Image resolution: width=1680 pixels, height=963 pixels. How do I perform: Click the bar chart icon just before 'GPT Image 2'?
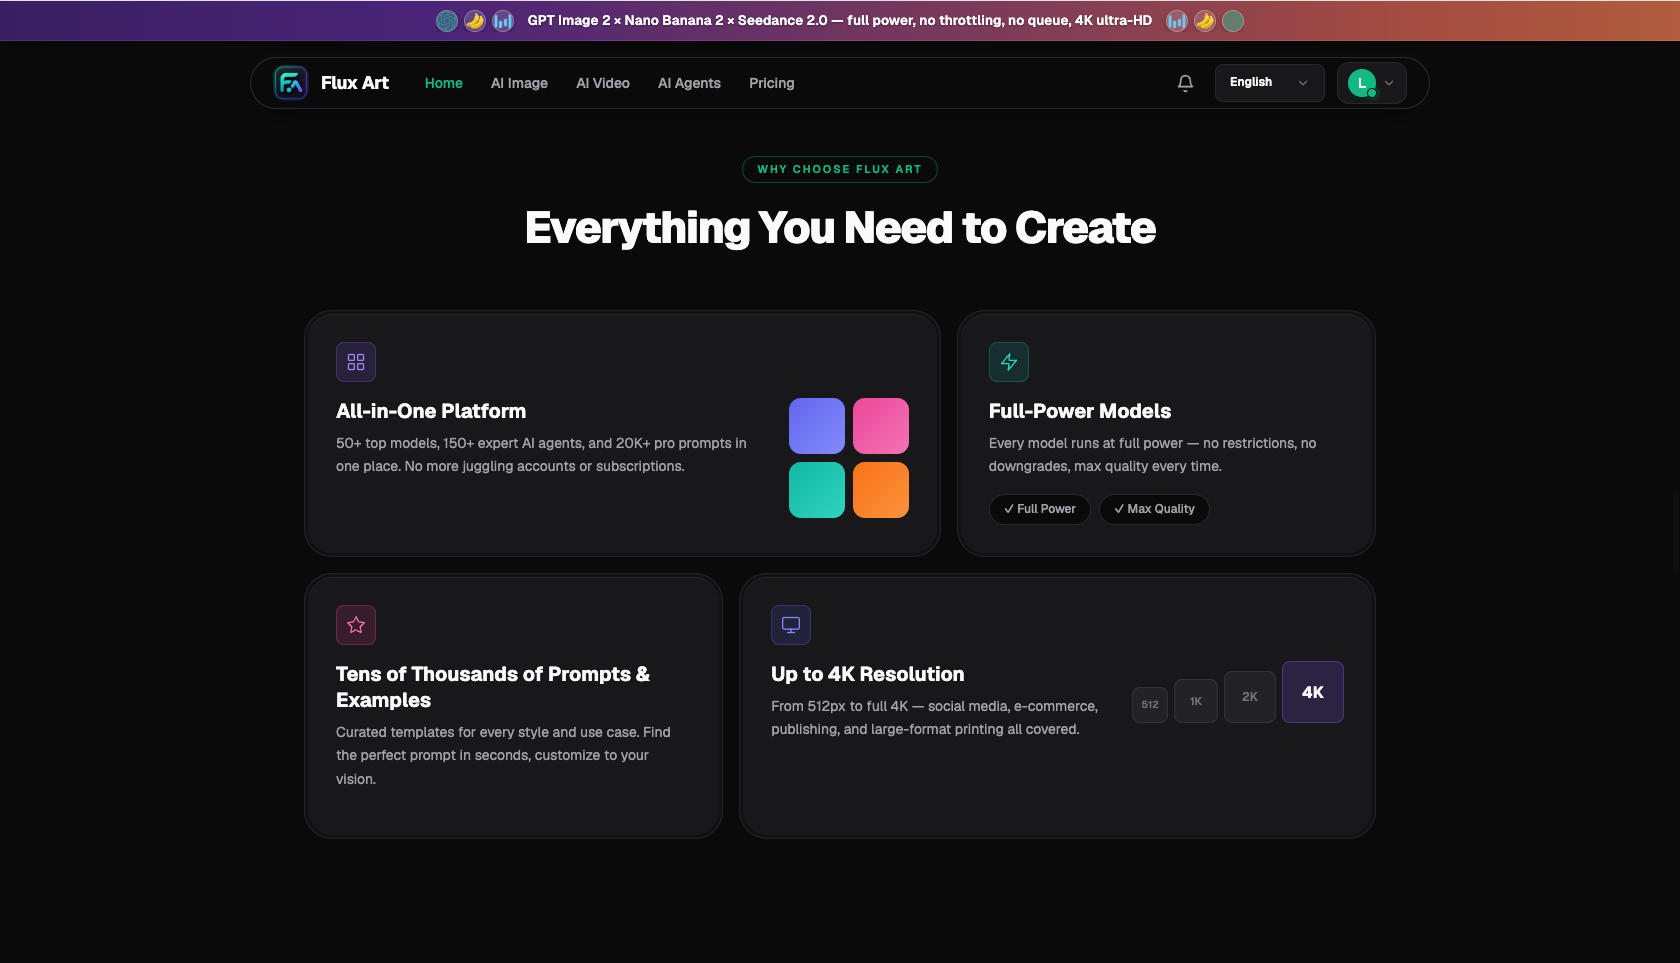pos(503,21)
